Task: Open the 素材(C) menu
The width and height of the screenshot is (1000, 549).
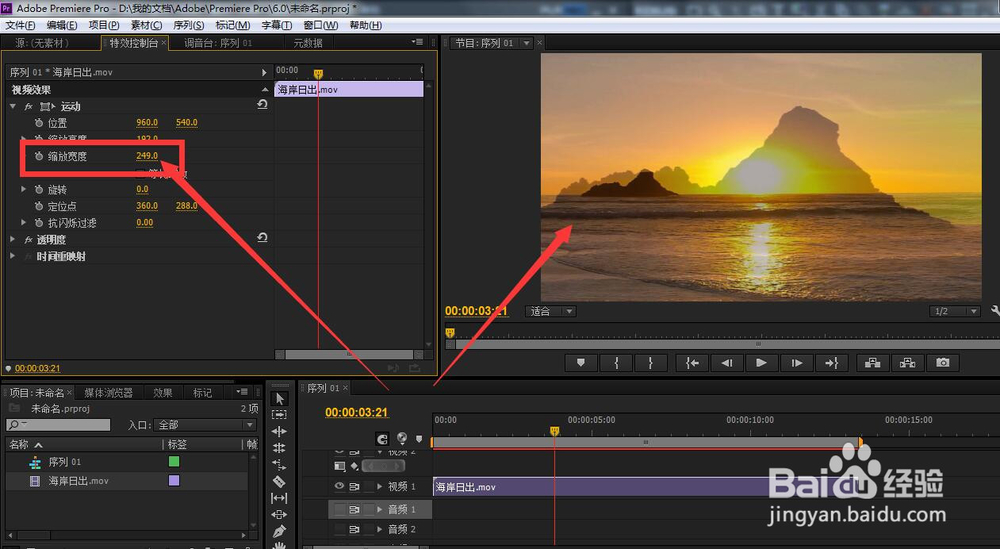Action: click(x=146, y=25)
